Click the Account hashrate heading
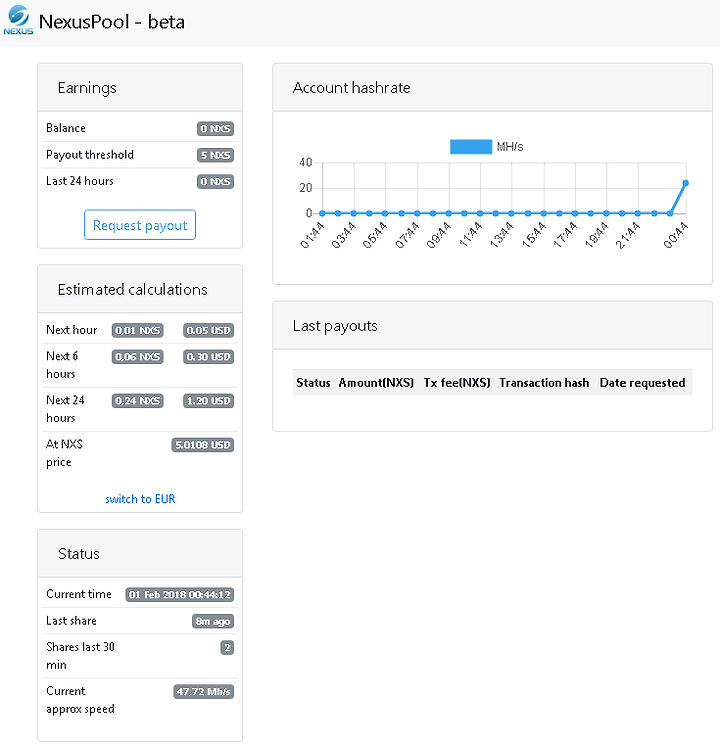This screenshot has width=720, height=745. [x=351, y=88]
